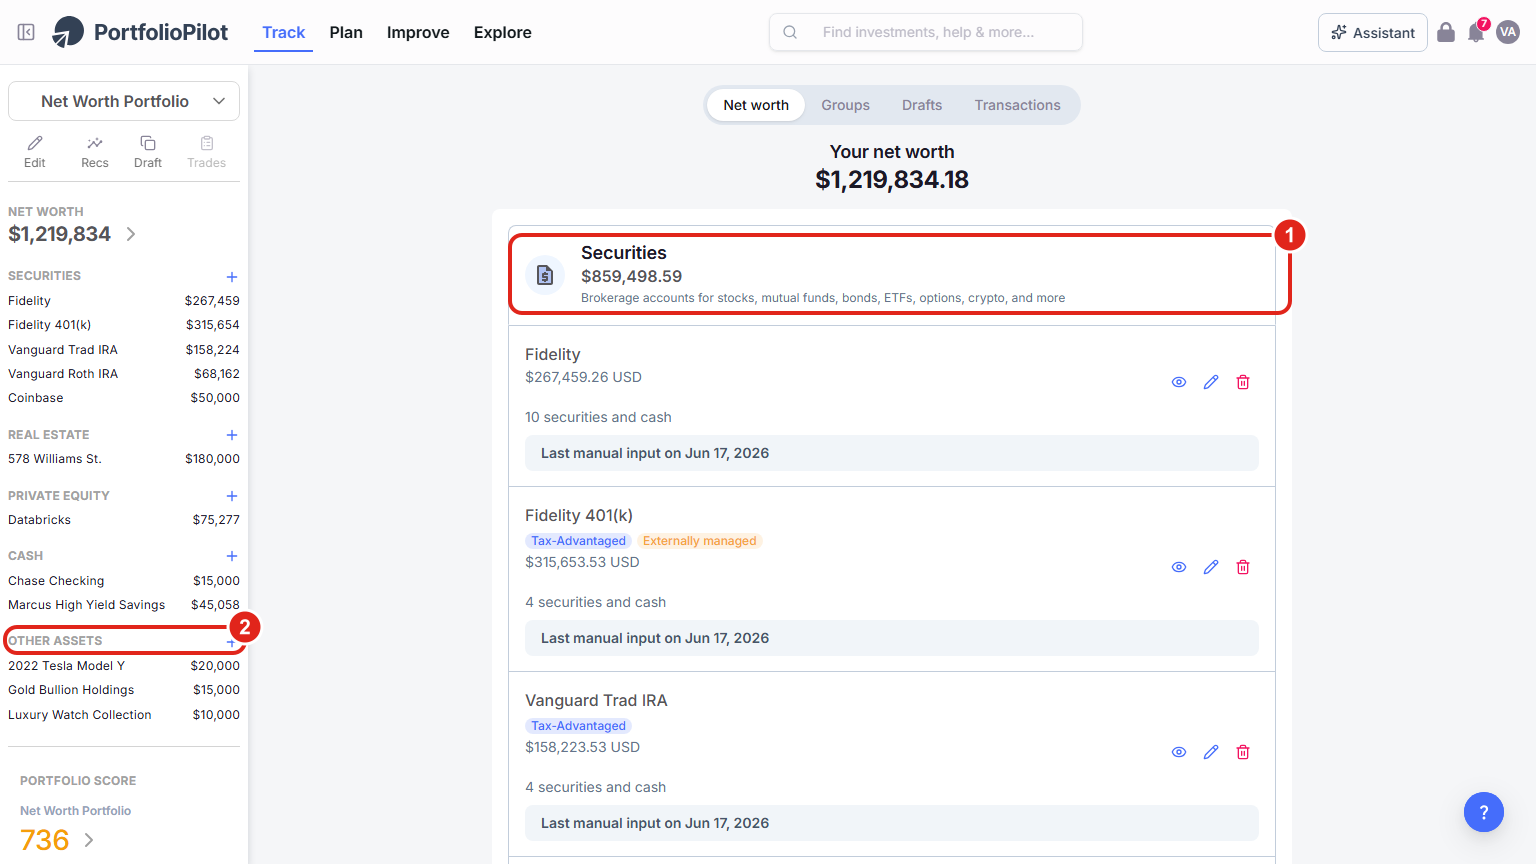
Task: Click Fidelity 401(k) Tax-Advantaged badge
Action: tap(578, 541)
